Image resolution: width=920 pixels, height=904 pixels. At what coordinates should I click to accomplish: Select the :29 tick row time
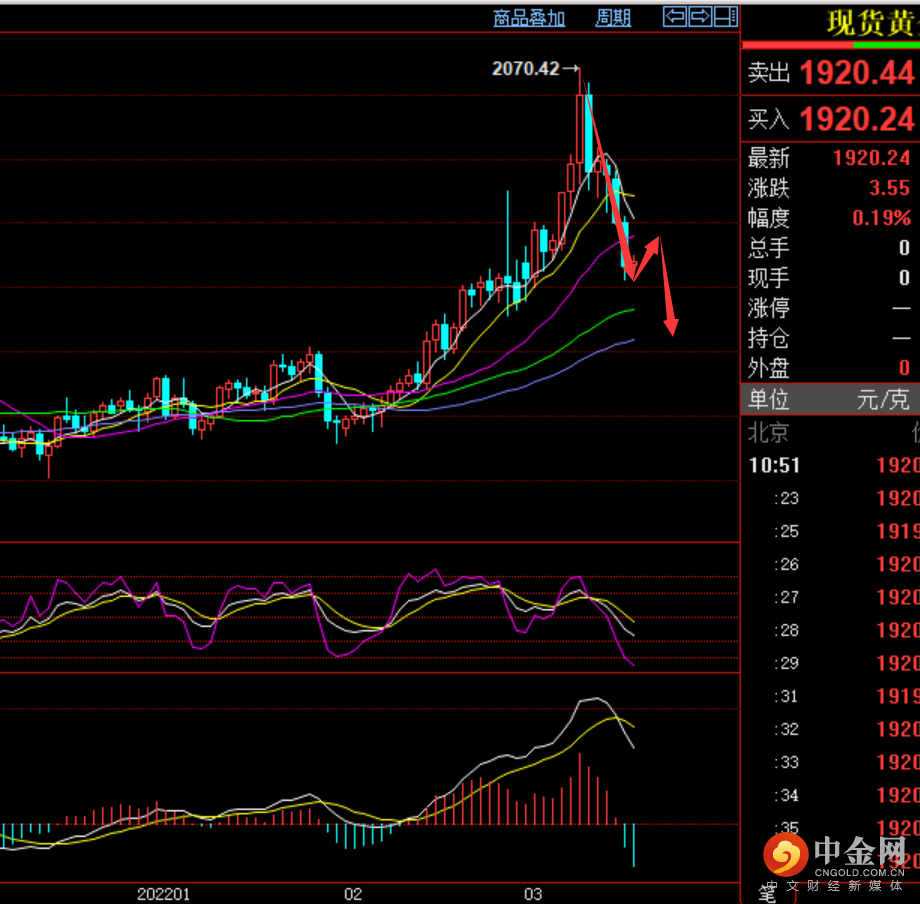click(786, 663)
